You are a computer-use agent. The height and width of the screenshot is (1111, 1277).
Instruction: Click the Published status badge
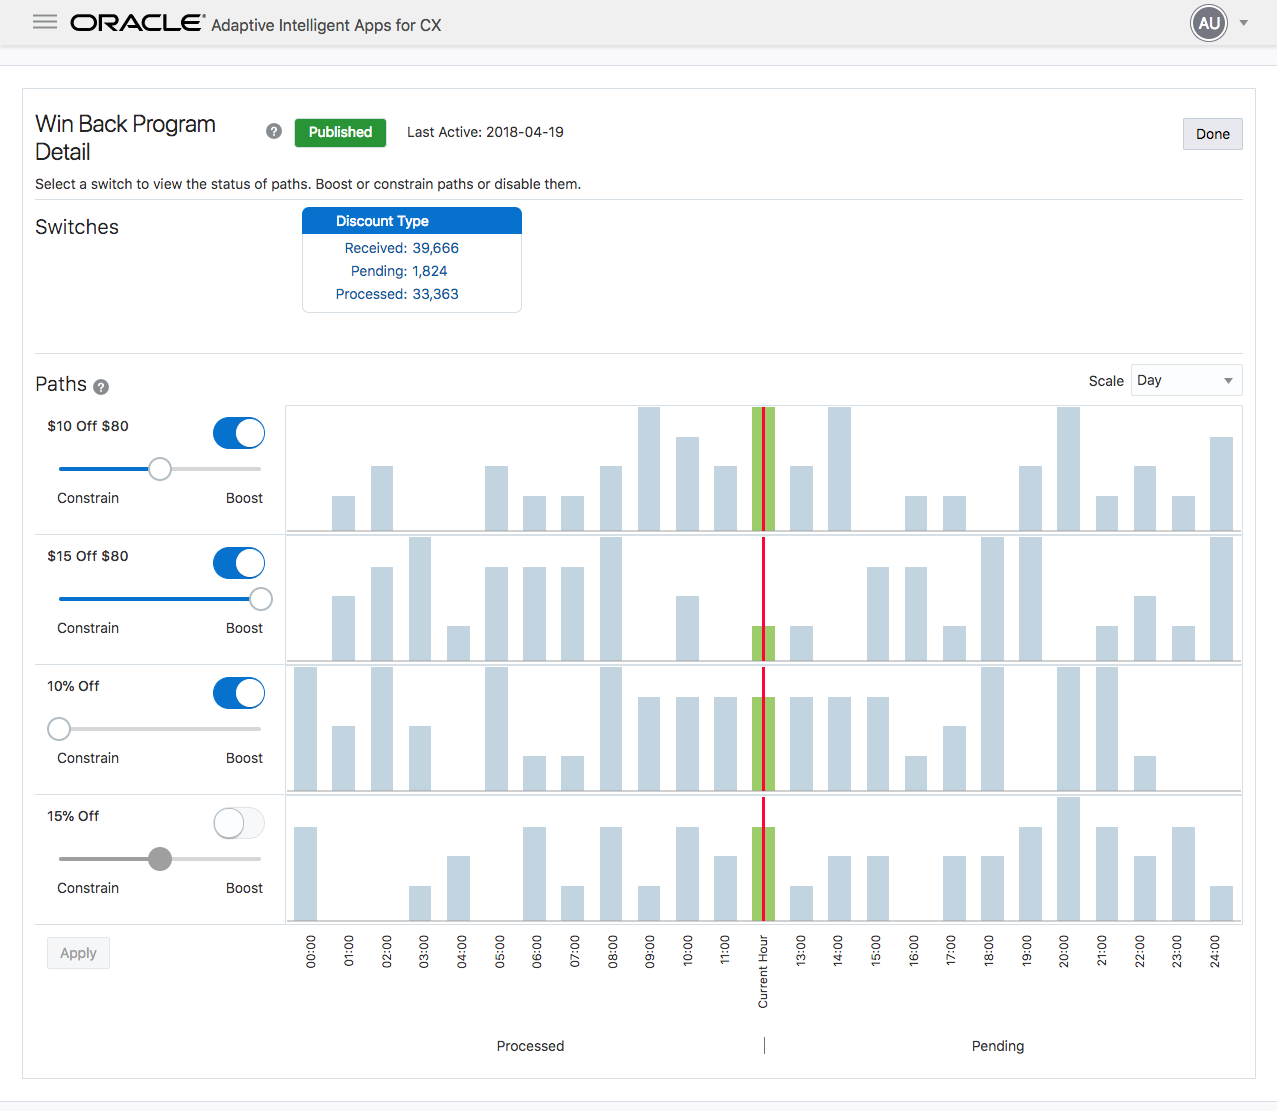pos(340,132)
